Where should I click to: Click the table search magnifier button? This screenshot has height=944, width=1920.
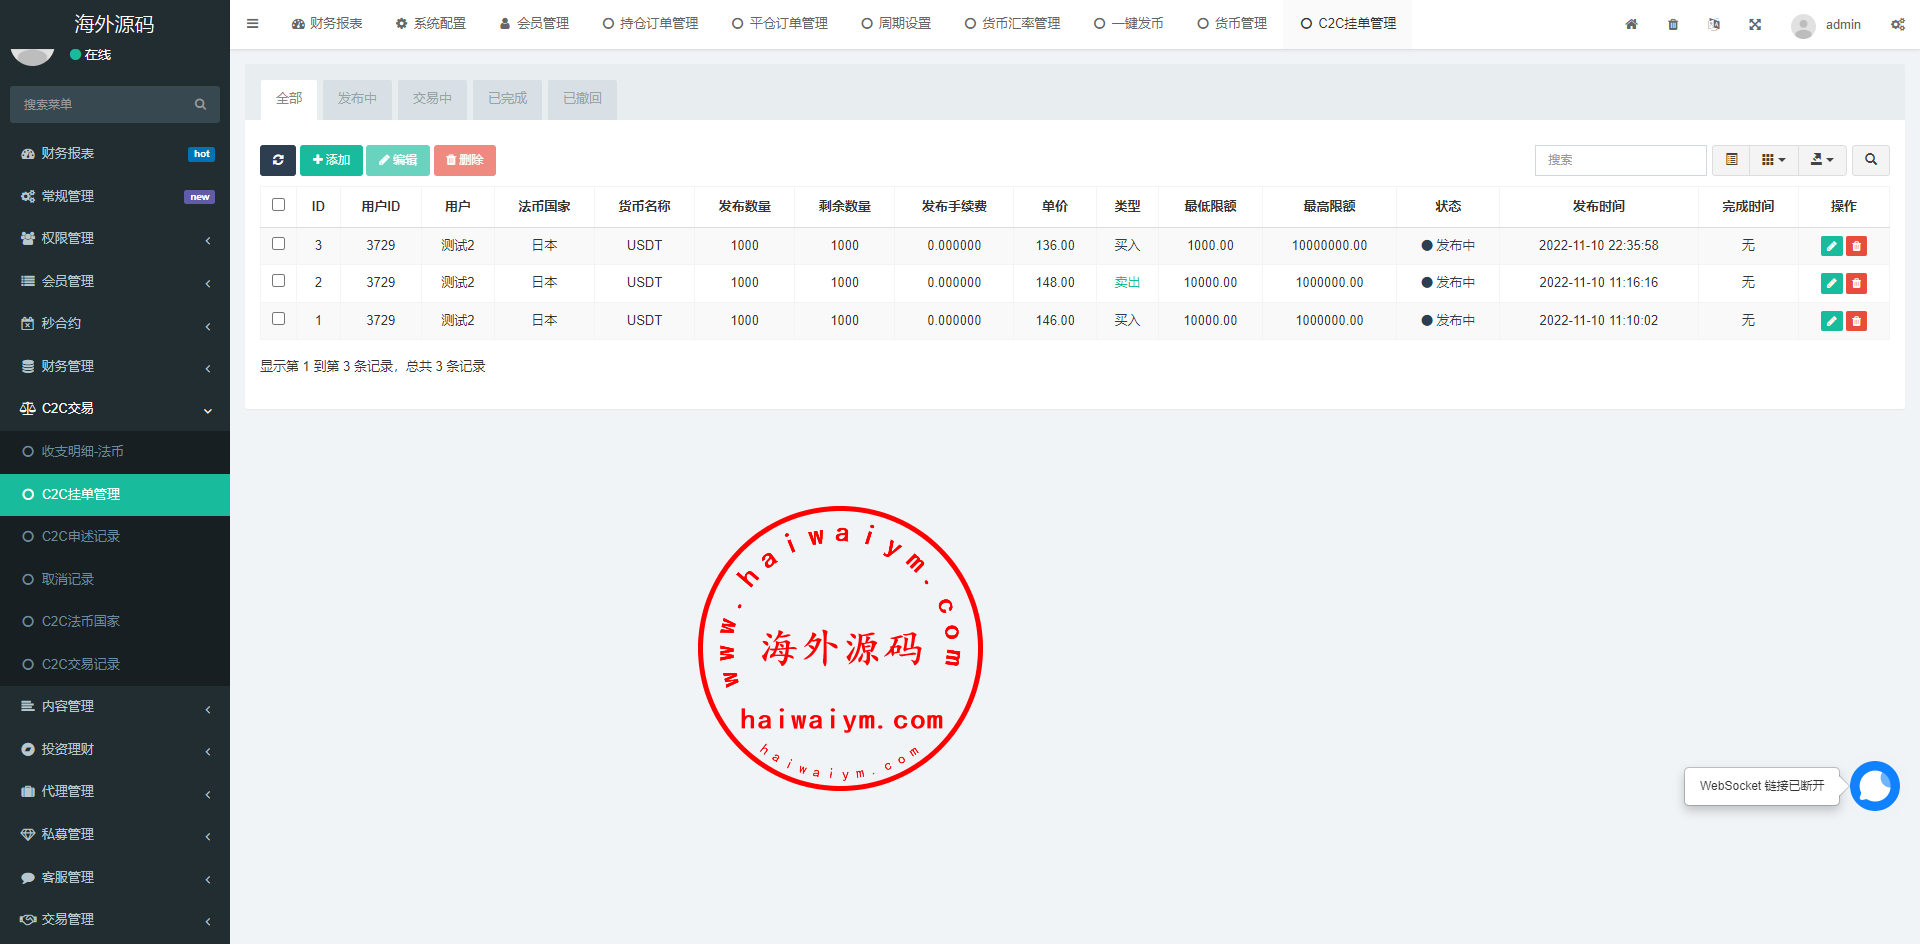click(1870, 160)
